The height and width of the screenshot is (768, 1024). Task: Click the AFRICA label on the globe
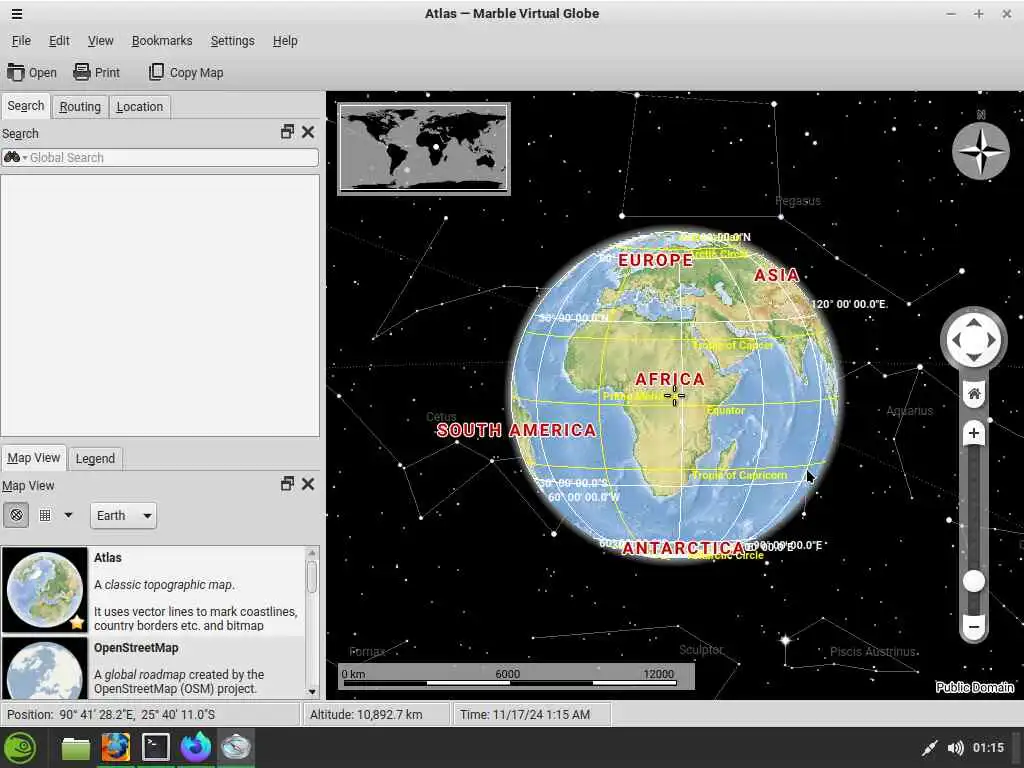coord(670,379)
